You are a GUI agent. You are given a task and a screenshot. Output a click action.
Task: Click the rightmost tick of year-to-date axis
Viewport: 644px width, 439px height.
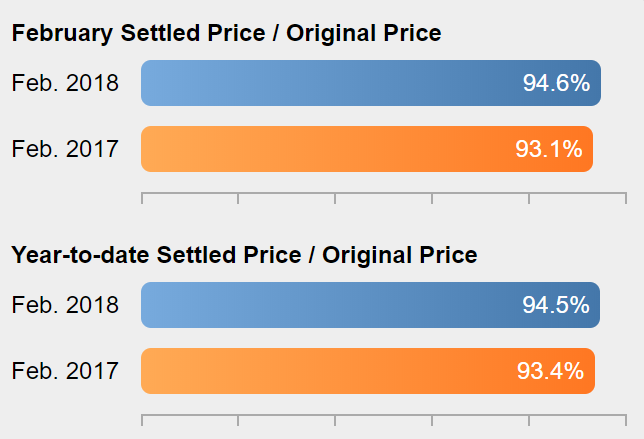[x=626, y=420]
